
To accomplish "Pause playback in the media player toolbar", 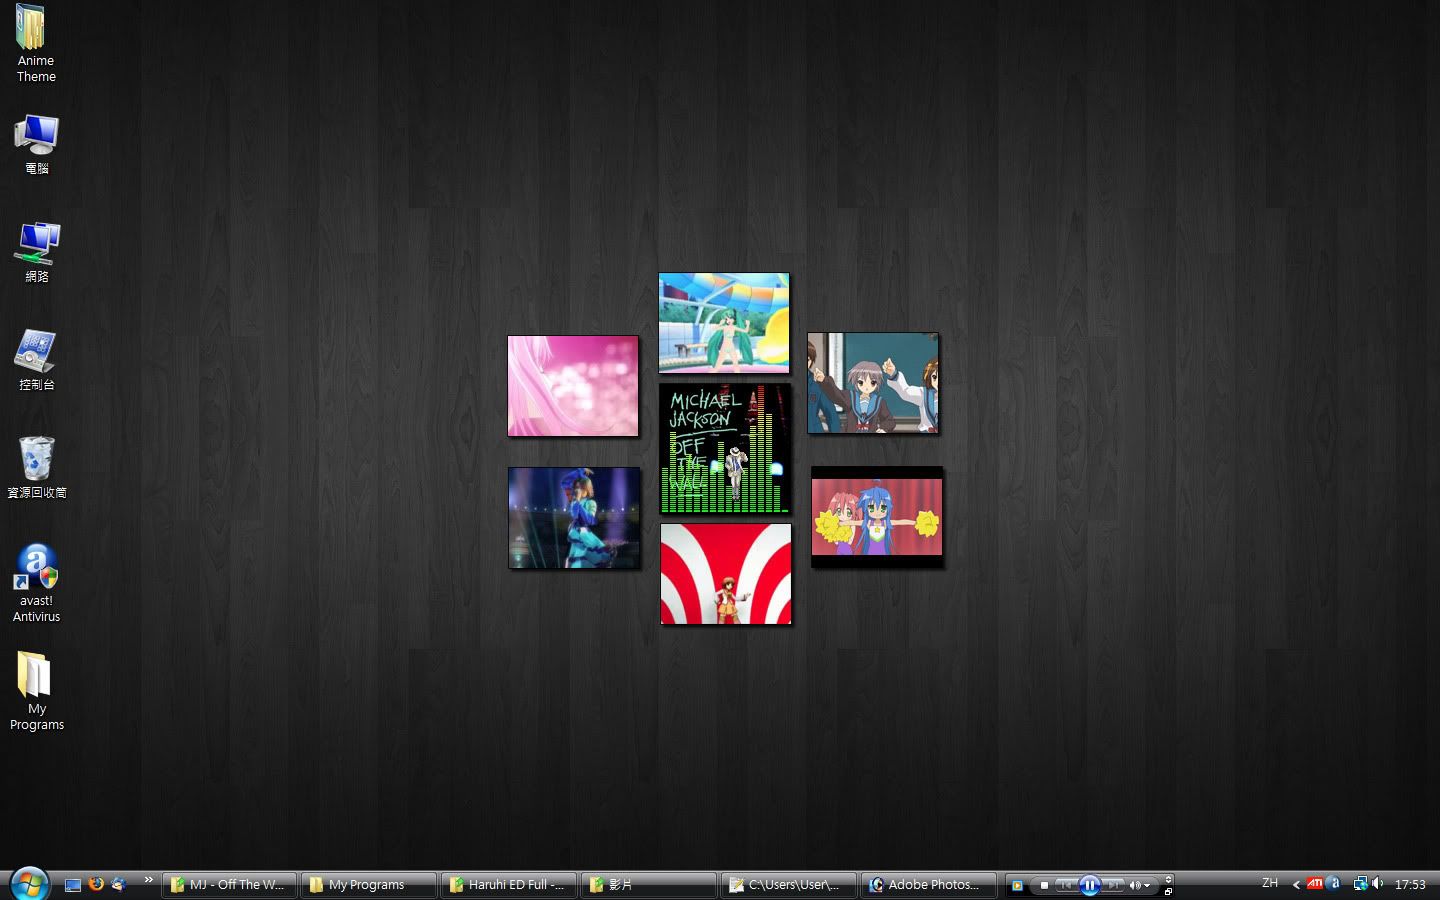I will point(1090,885).
